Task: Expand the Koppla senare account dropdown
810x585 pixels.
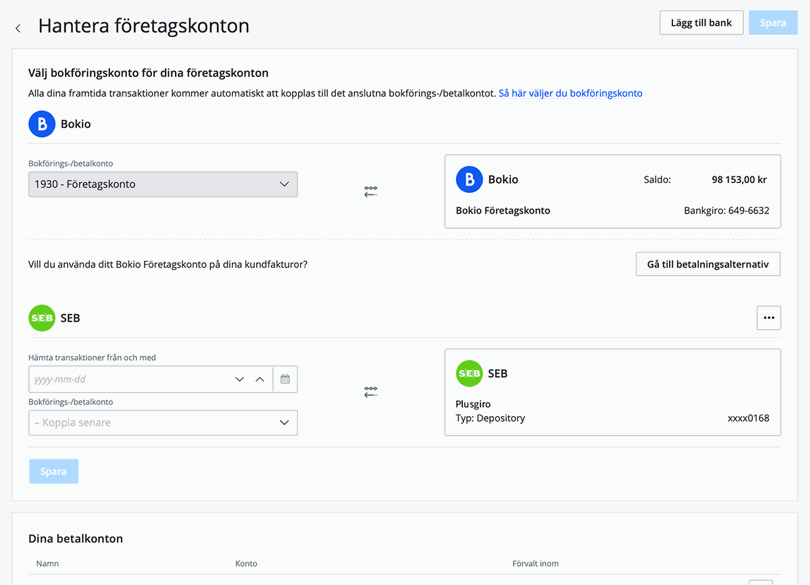Action: [163, 423]
